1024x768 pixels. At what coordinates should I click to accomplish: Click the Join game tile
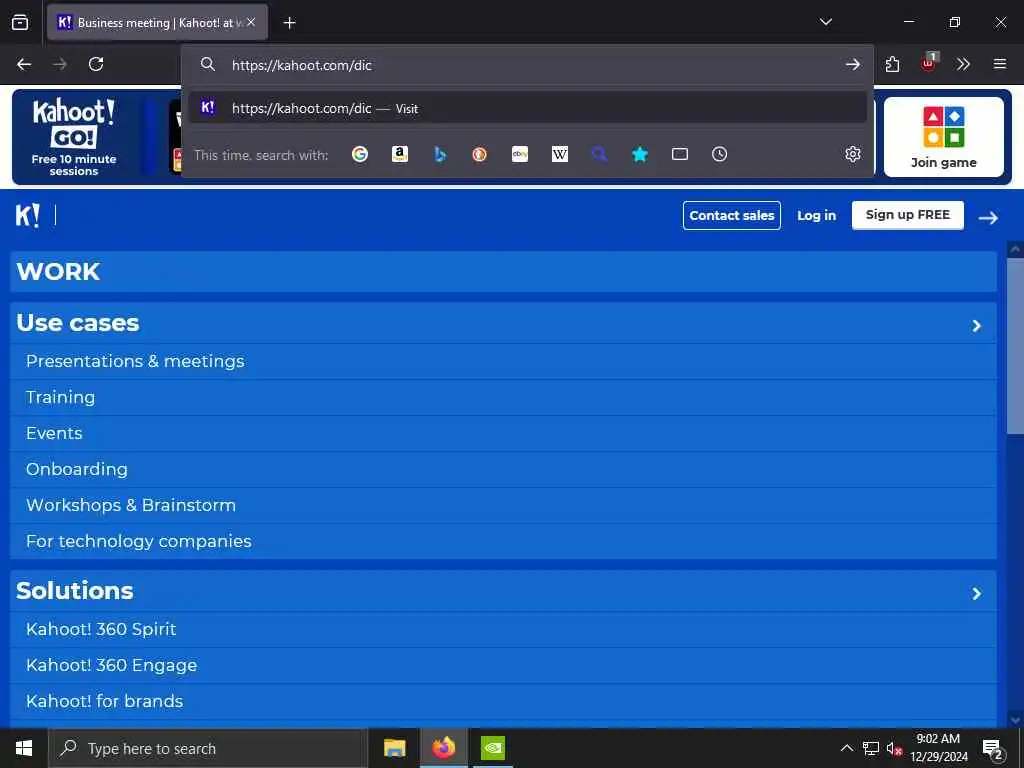point(944,137)
